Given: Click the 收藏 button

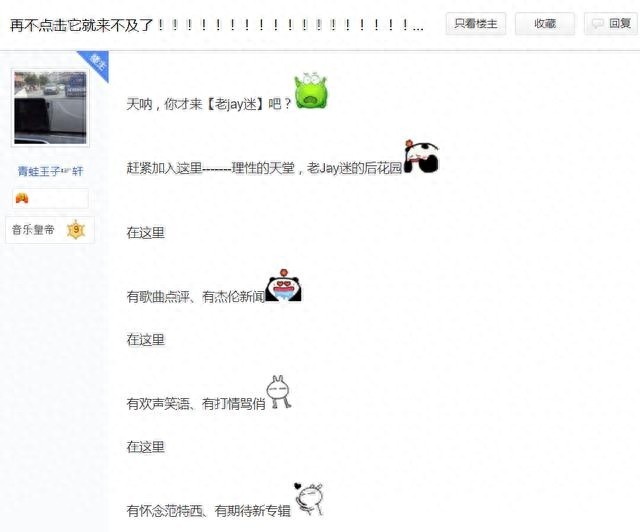Looking at the screenshot, I should [x=545, y=24].
